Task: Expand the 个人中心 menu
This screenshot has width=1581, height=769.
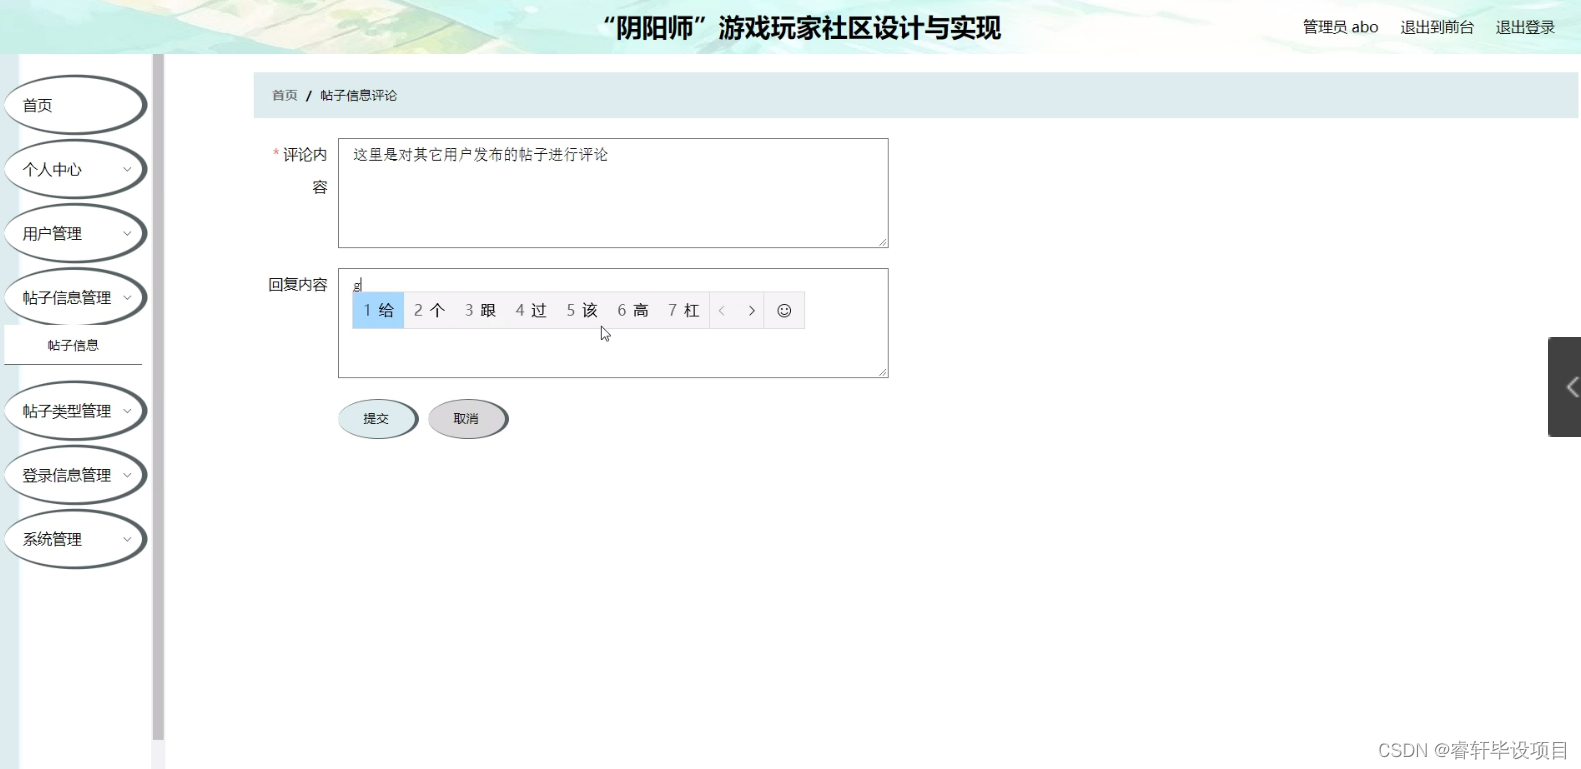Action: click(x=75, y=169)
